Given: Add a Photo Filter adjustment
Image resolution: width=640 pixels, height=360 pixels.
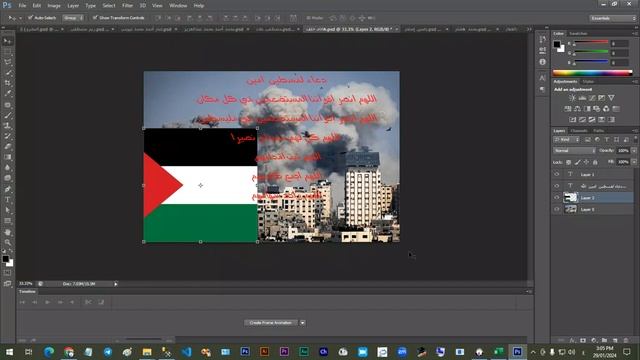Looking at the screenshot, I should [x=597, y=109].
